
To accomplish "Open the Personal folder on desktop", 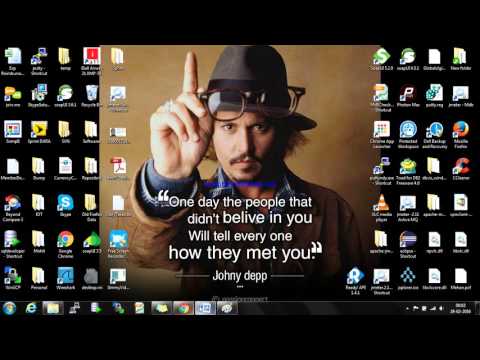I will point(39,278).
